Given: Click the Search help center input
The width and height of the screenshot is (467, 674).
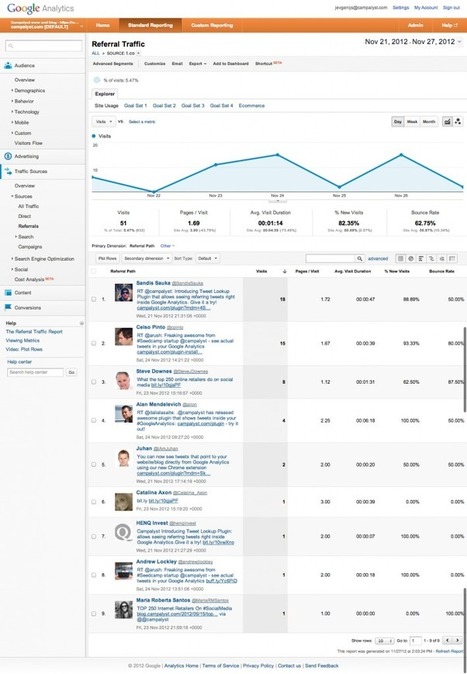Looking at the screenshot, I should coord(35,372).
